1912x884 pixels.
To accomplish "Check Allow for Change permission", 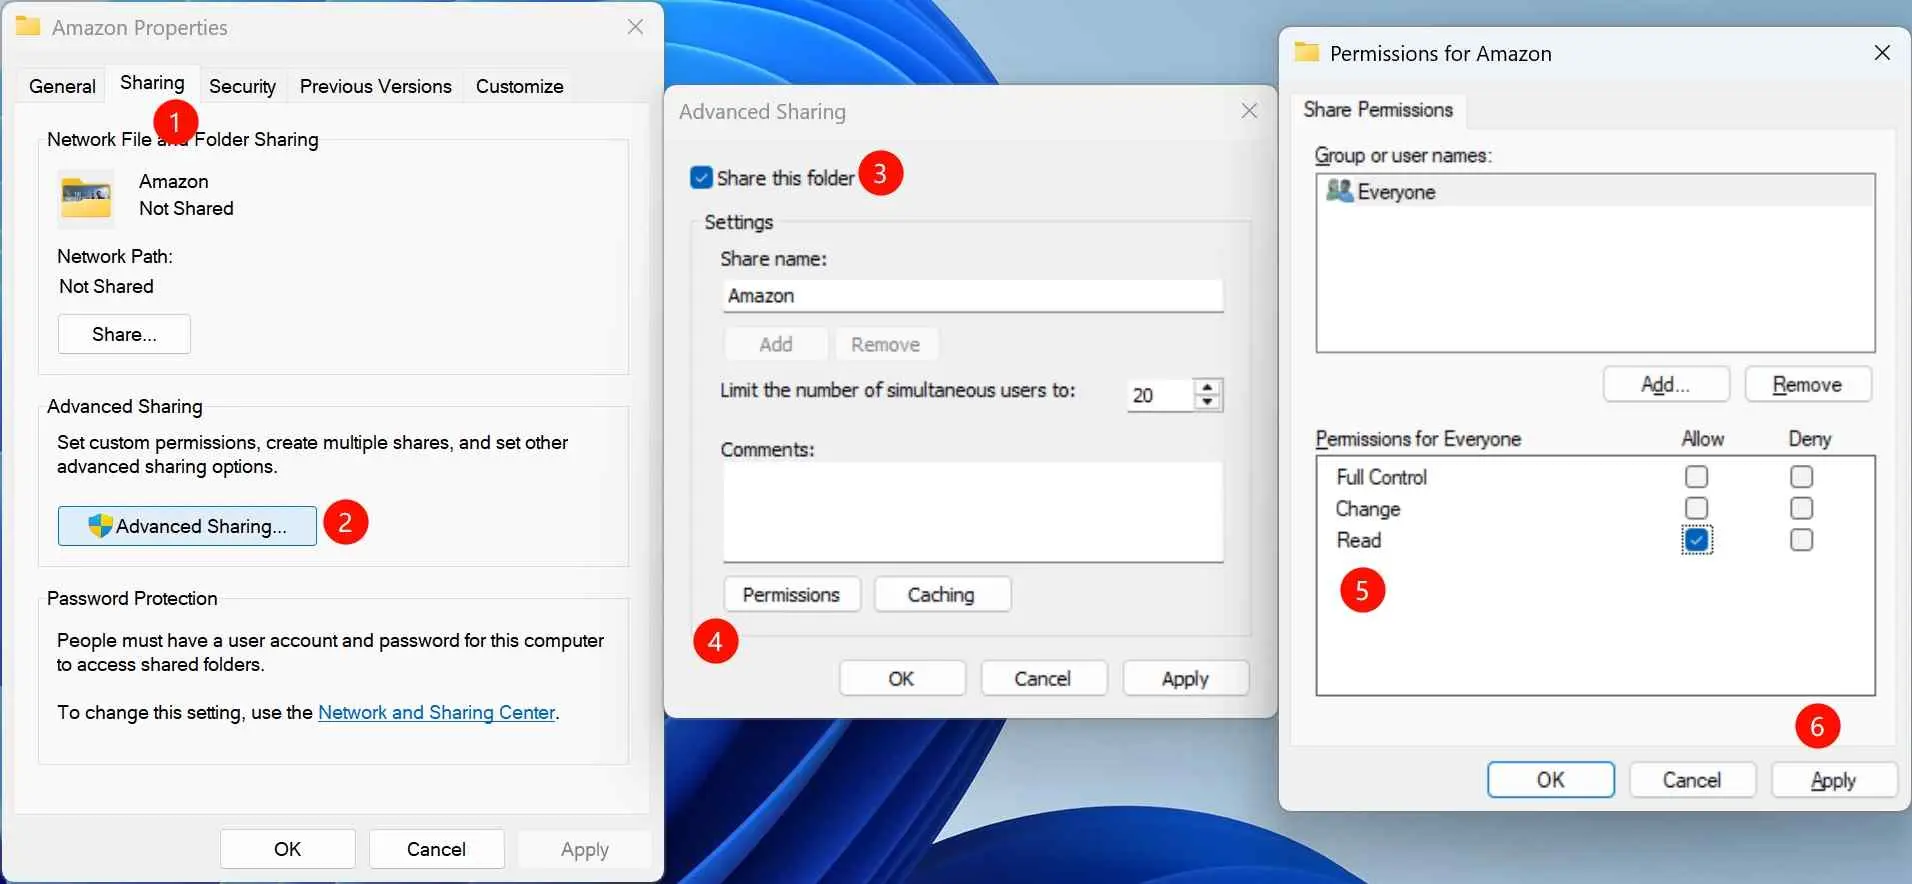I will (1696, 508).
